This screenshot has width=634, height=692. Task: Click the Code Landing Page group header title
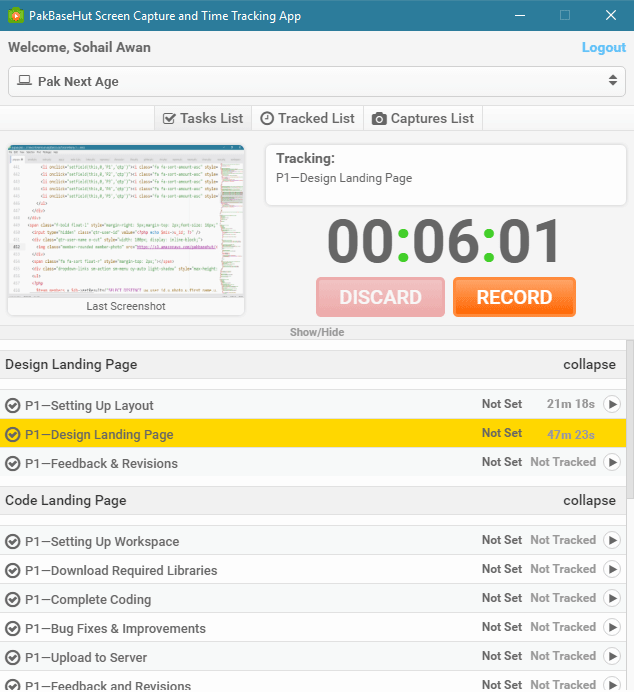click(66, 500)
